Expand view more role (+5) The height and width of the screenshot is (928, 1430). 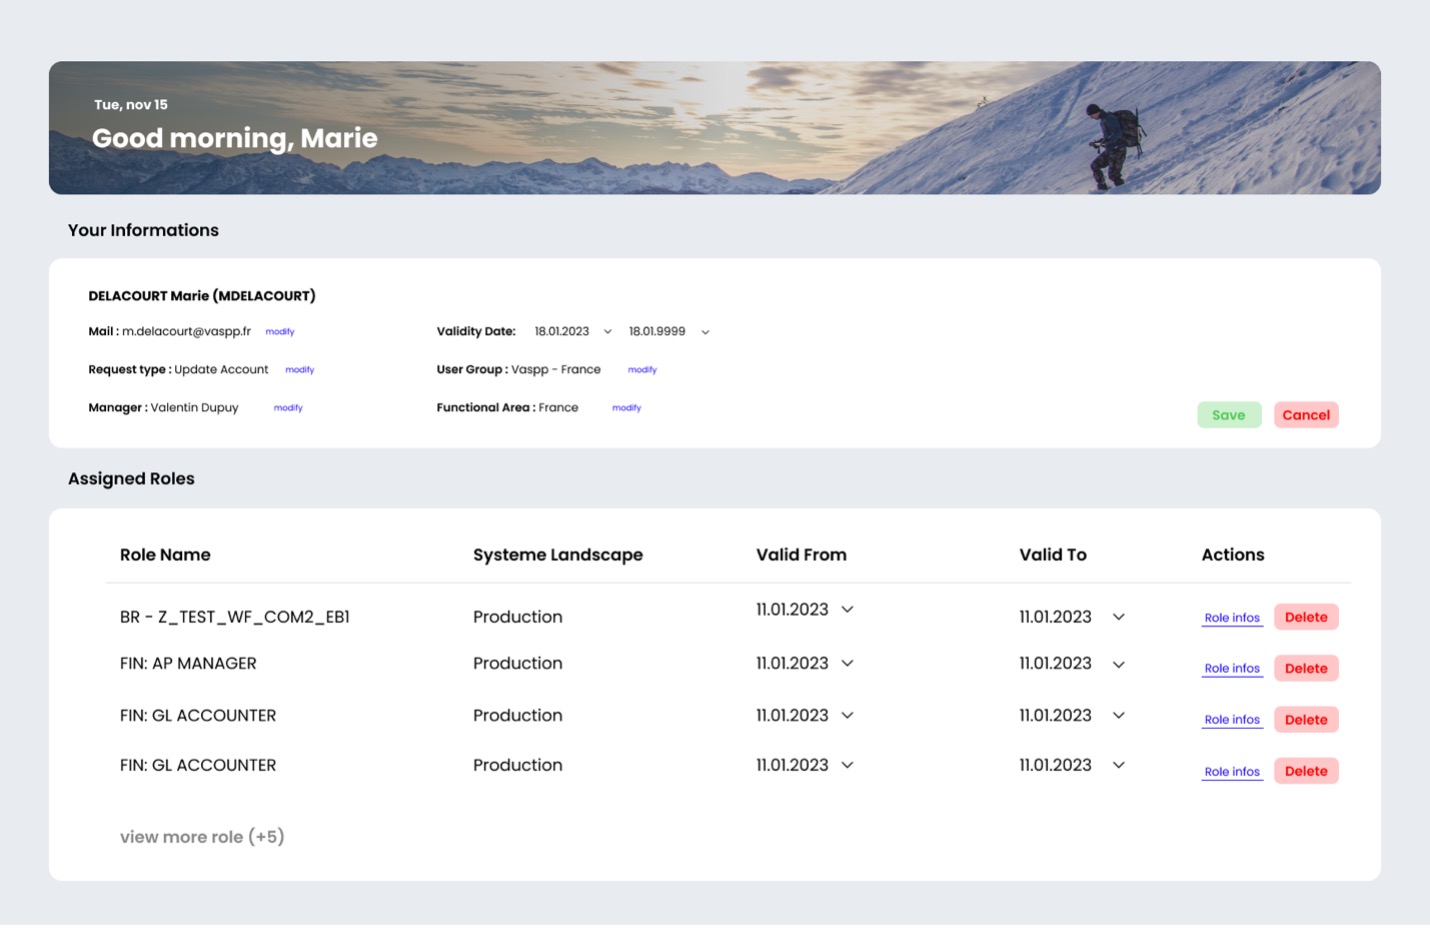pos(200,837)
